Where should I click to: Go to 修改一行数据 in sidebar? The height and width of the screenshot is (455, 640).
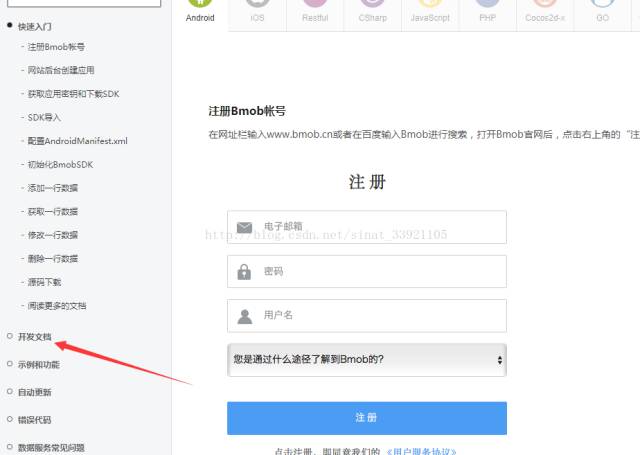53,235
